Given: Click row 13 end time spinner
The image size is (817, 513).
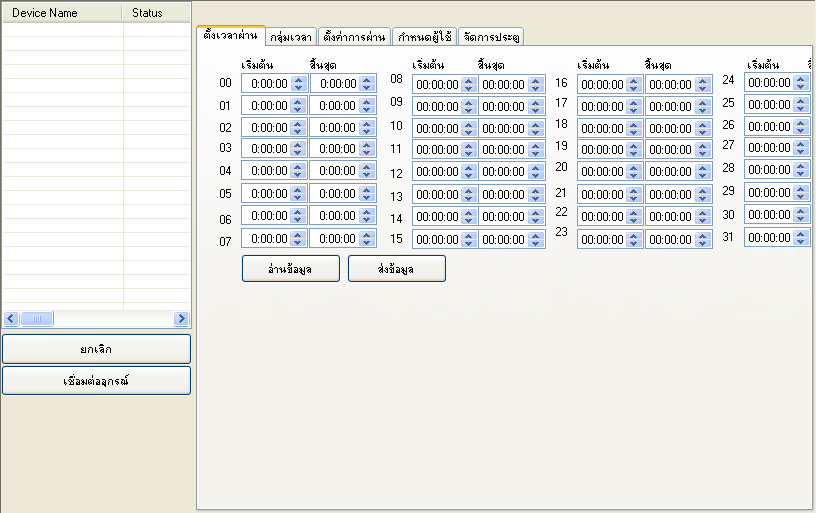Looking at the screenshot, I should tap(536, 194).
